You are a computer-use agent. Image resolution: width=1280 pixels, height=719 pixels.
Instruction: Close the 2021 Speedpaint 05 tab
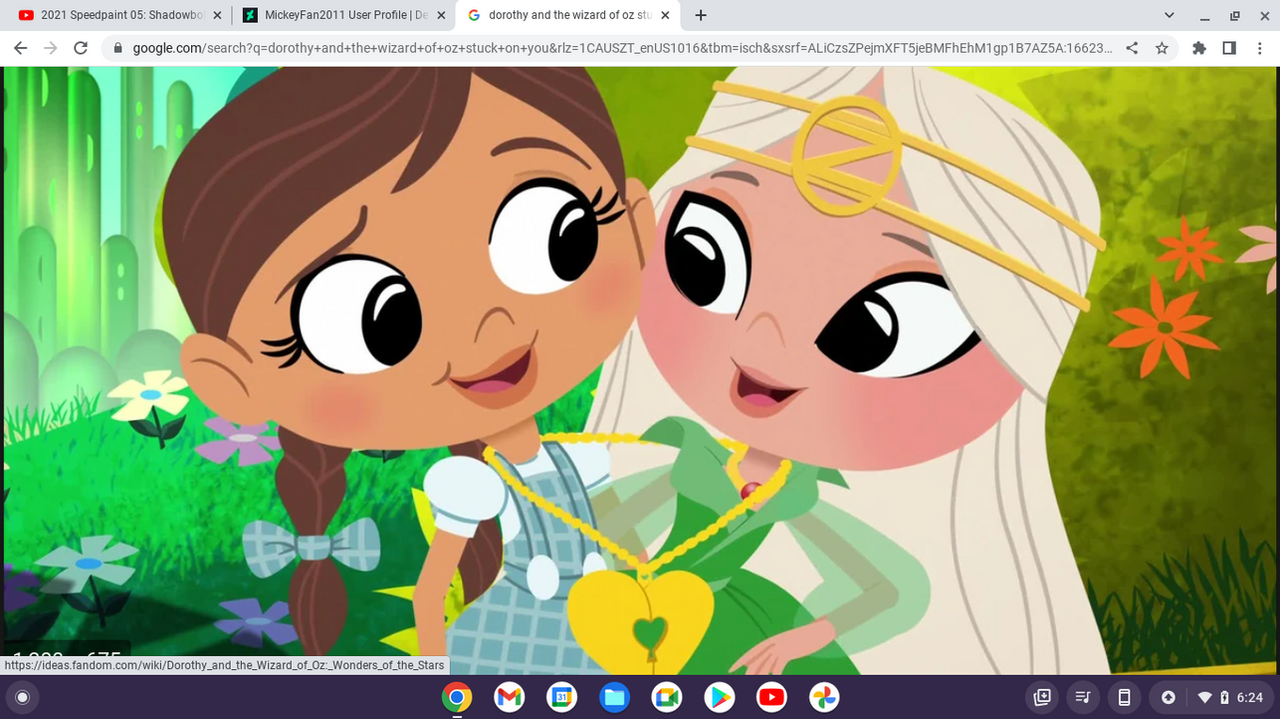click(217, 15)
